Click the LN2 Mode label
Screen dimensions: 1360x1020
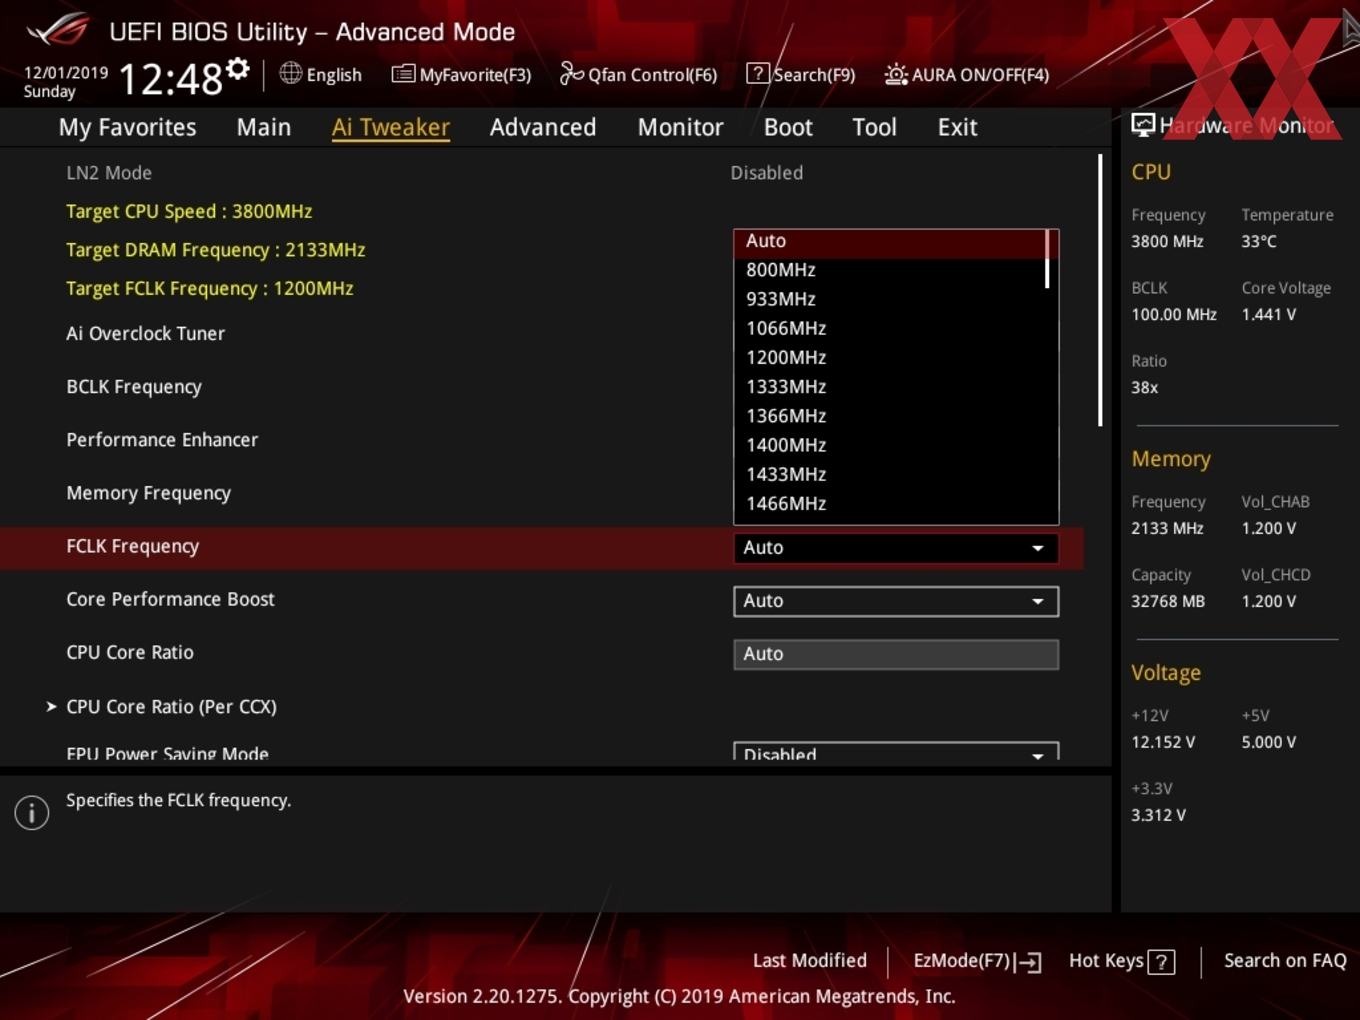click(109, 173)
